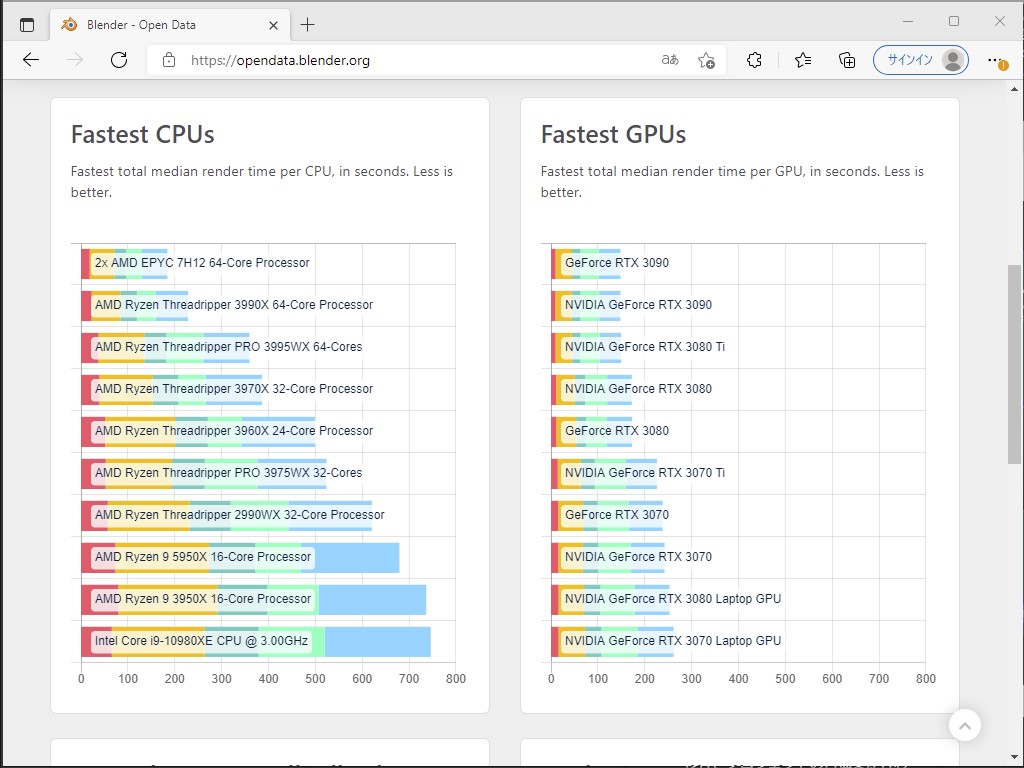Click the opendata.blender.org address field

pos(400,60)
